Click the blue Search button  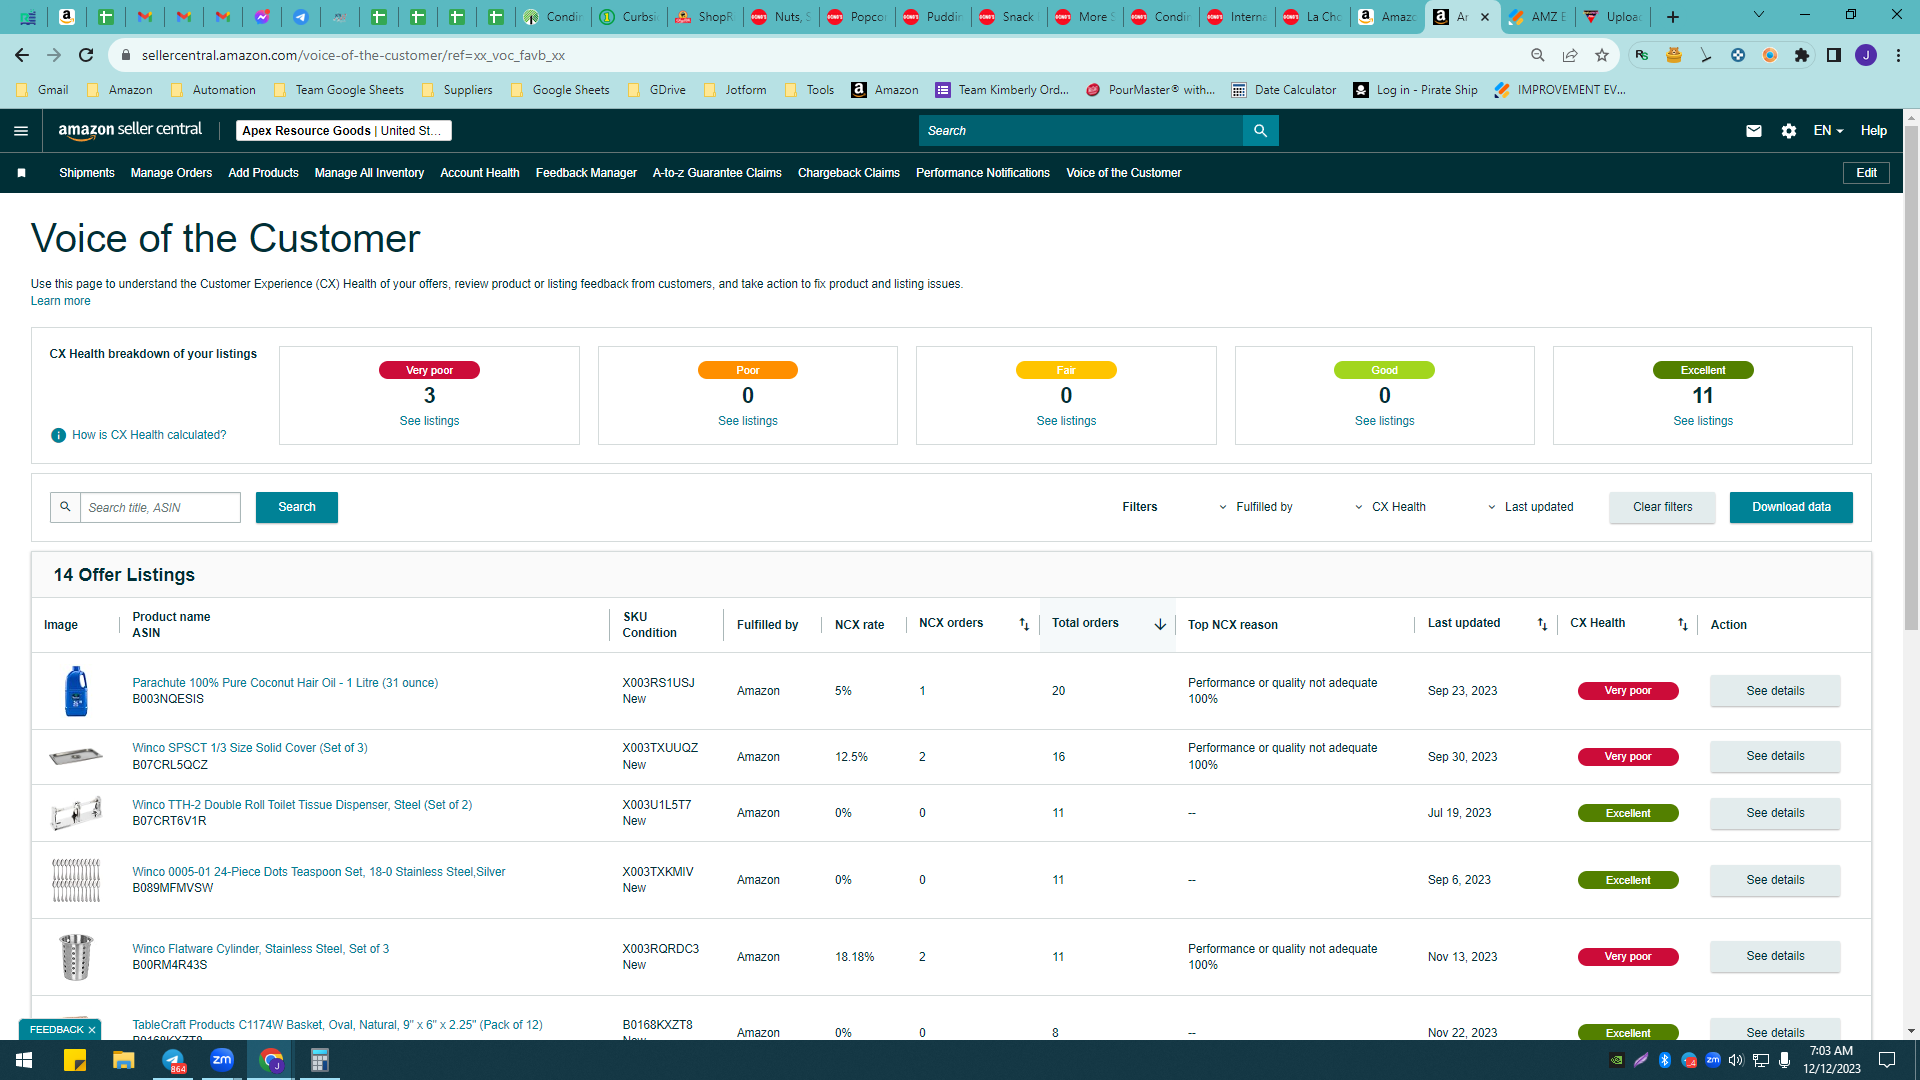click(x=297, y=507)
